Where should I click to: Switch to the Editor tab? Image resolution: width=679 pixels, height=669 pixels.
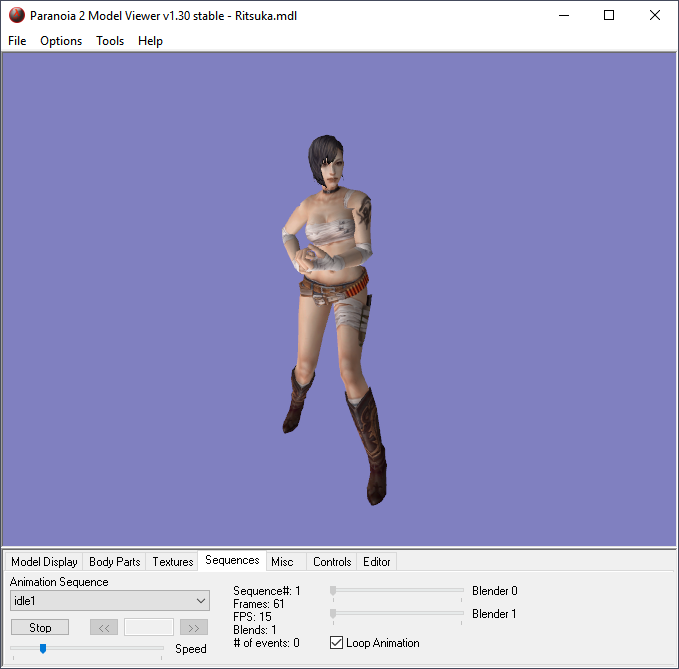[x=377, y=562]
